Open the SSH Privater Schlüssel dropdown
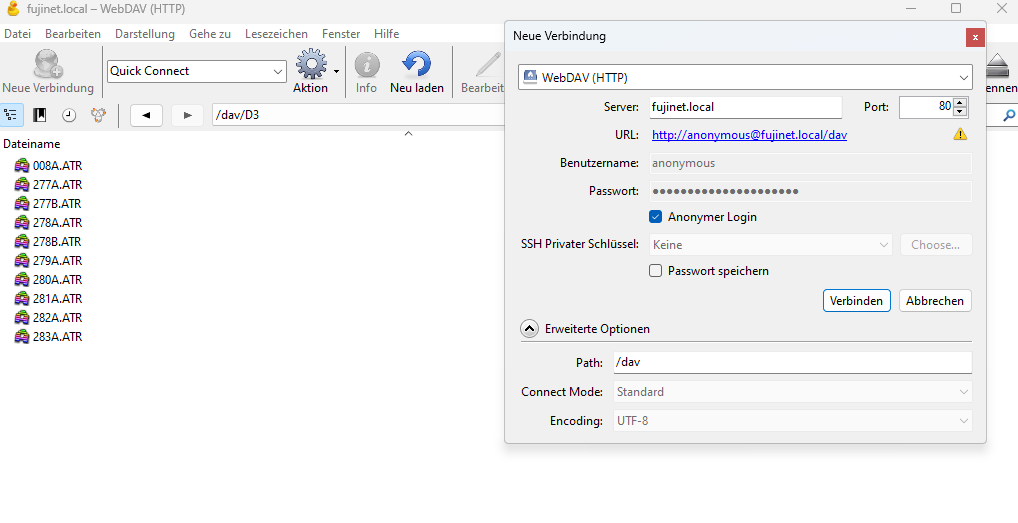1018x523 pixels. 771,245
